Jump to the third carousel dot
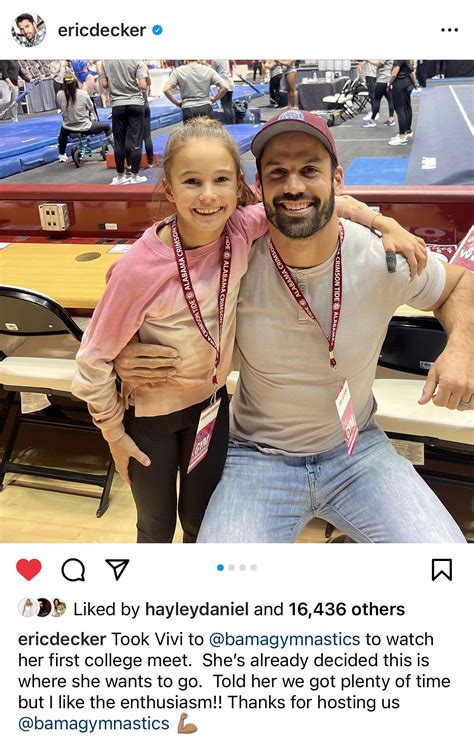The image size is (474, 740). tap(242, 567)
